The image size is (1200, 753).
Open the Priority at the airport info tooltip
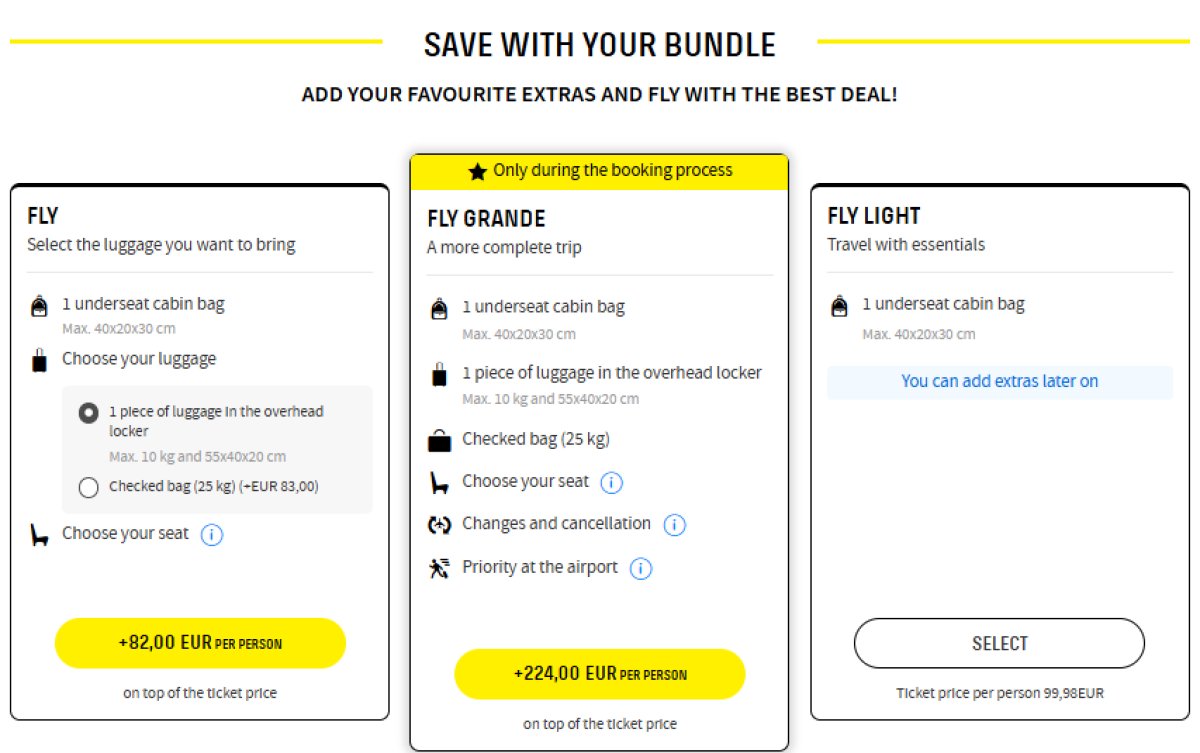point(640,568)
